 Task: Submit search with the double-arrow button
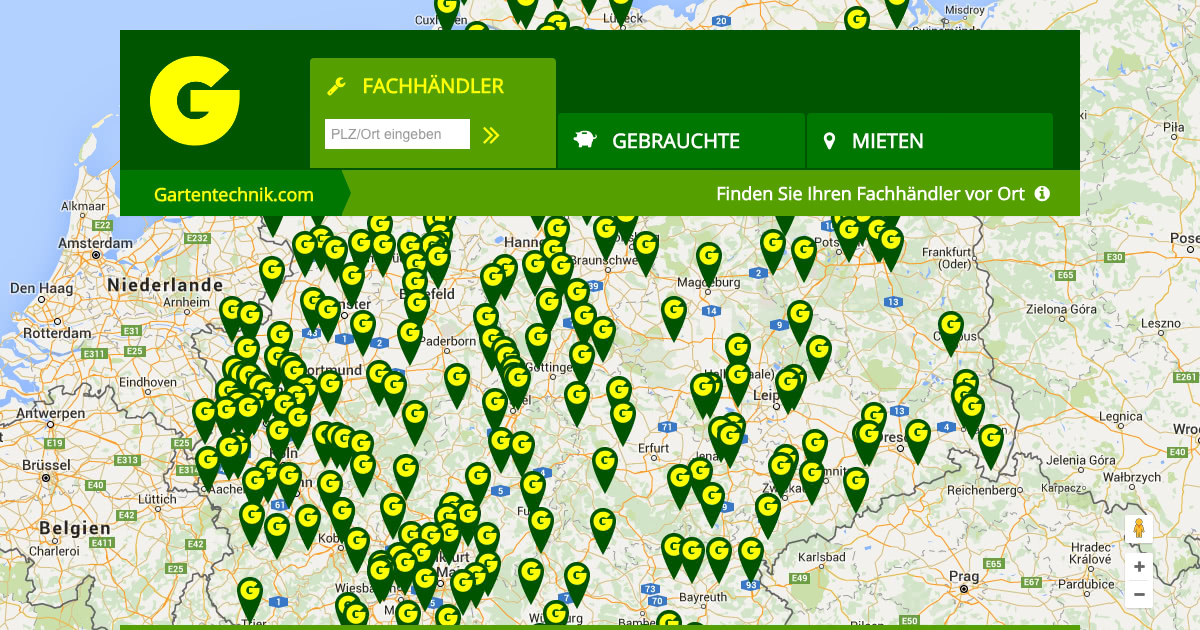[491, 135]
